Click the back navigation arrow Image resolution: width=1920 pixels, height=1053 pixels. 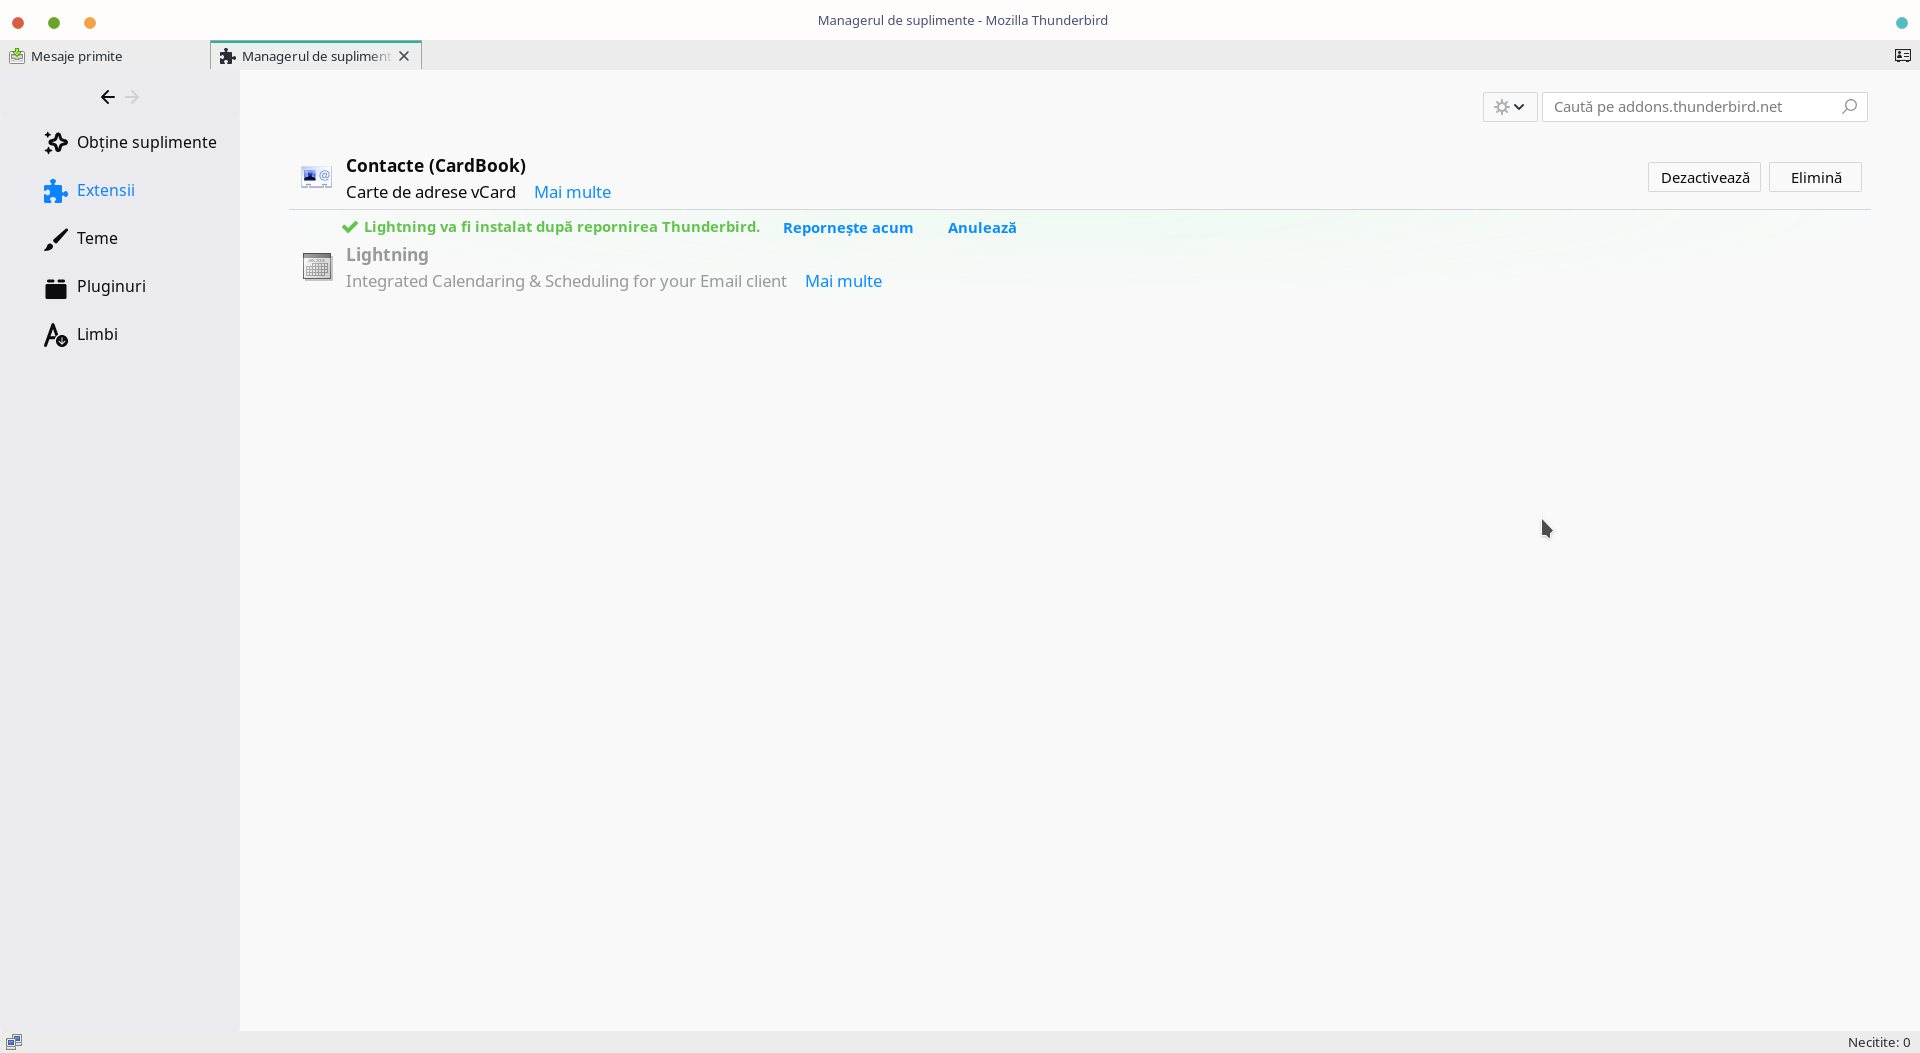(x=107, y=97)
